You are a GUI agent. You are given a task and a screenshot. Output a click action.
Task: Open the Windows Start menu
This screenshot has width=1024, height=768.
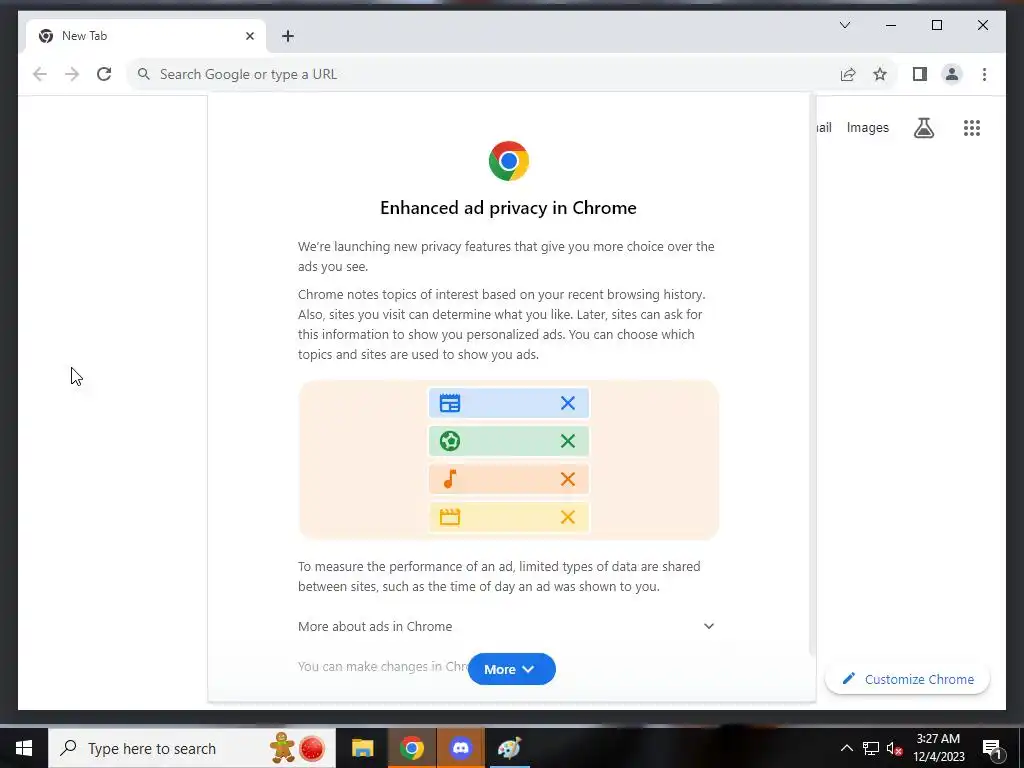pyautogui.click(x=24, y=748)
